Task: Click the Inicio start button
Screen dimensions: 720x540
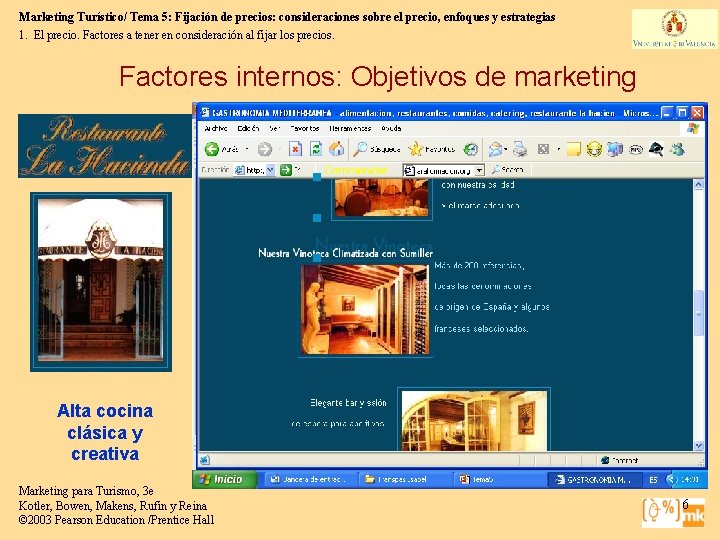Action: pos(225,479)
